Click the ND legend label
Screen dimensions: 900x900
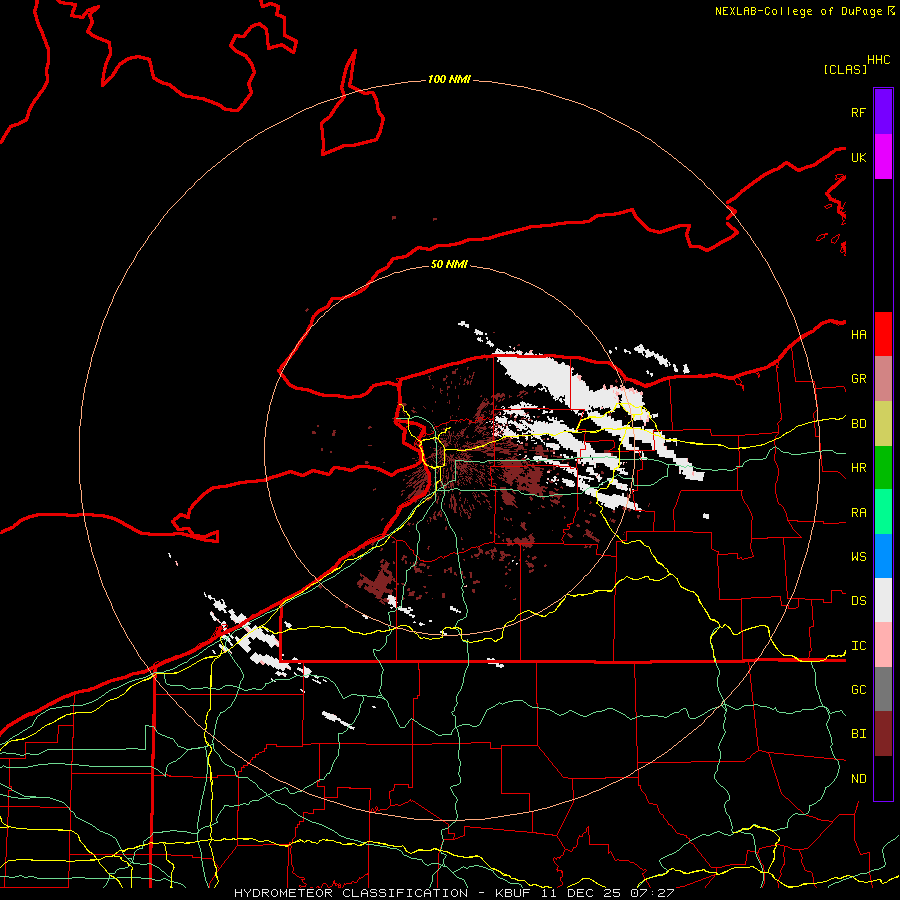coord(858,779)
